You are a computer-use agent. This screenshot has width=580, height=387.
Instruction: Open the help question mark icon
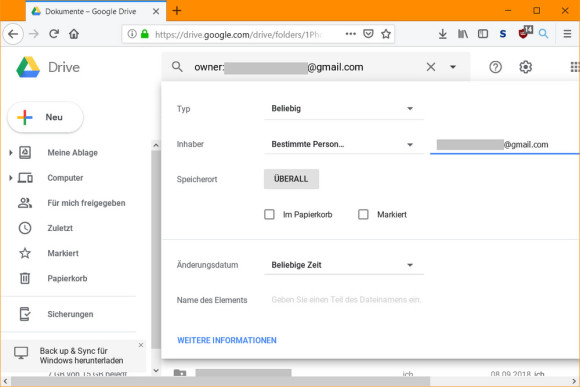495,67
